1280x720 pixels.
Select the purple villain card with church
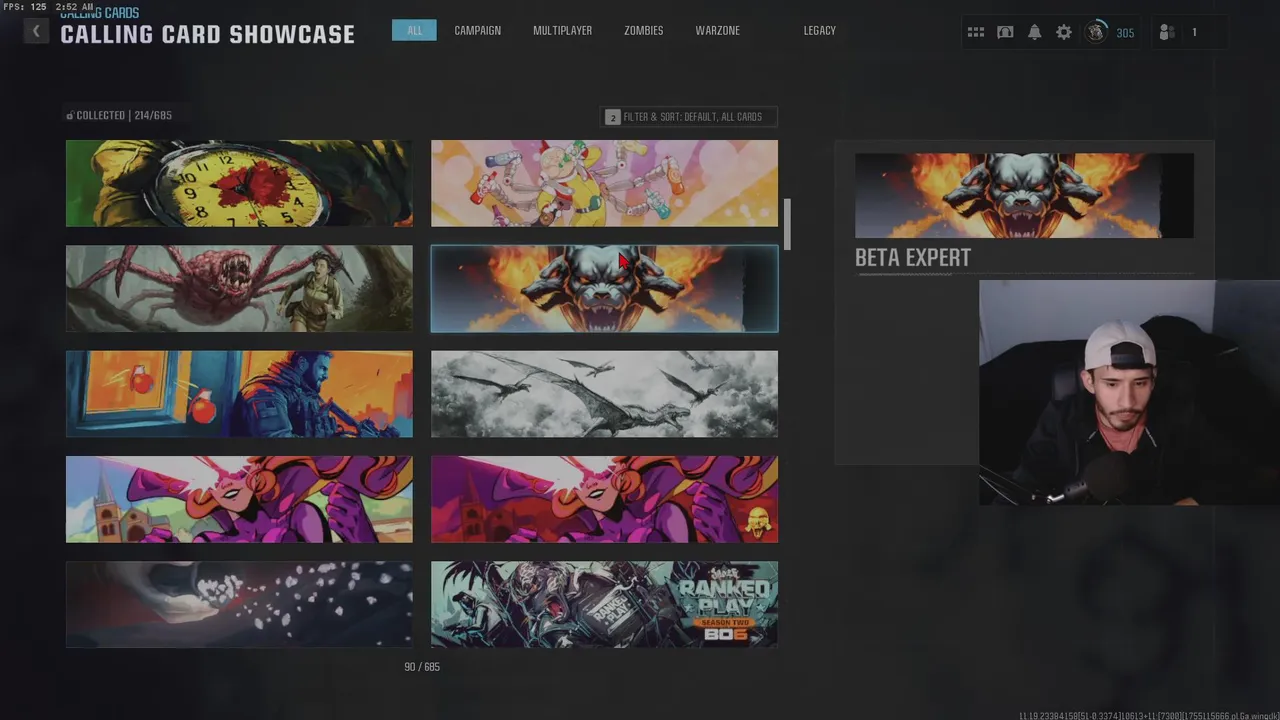coord(239,499)
